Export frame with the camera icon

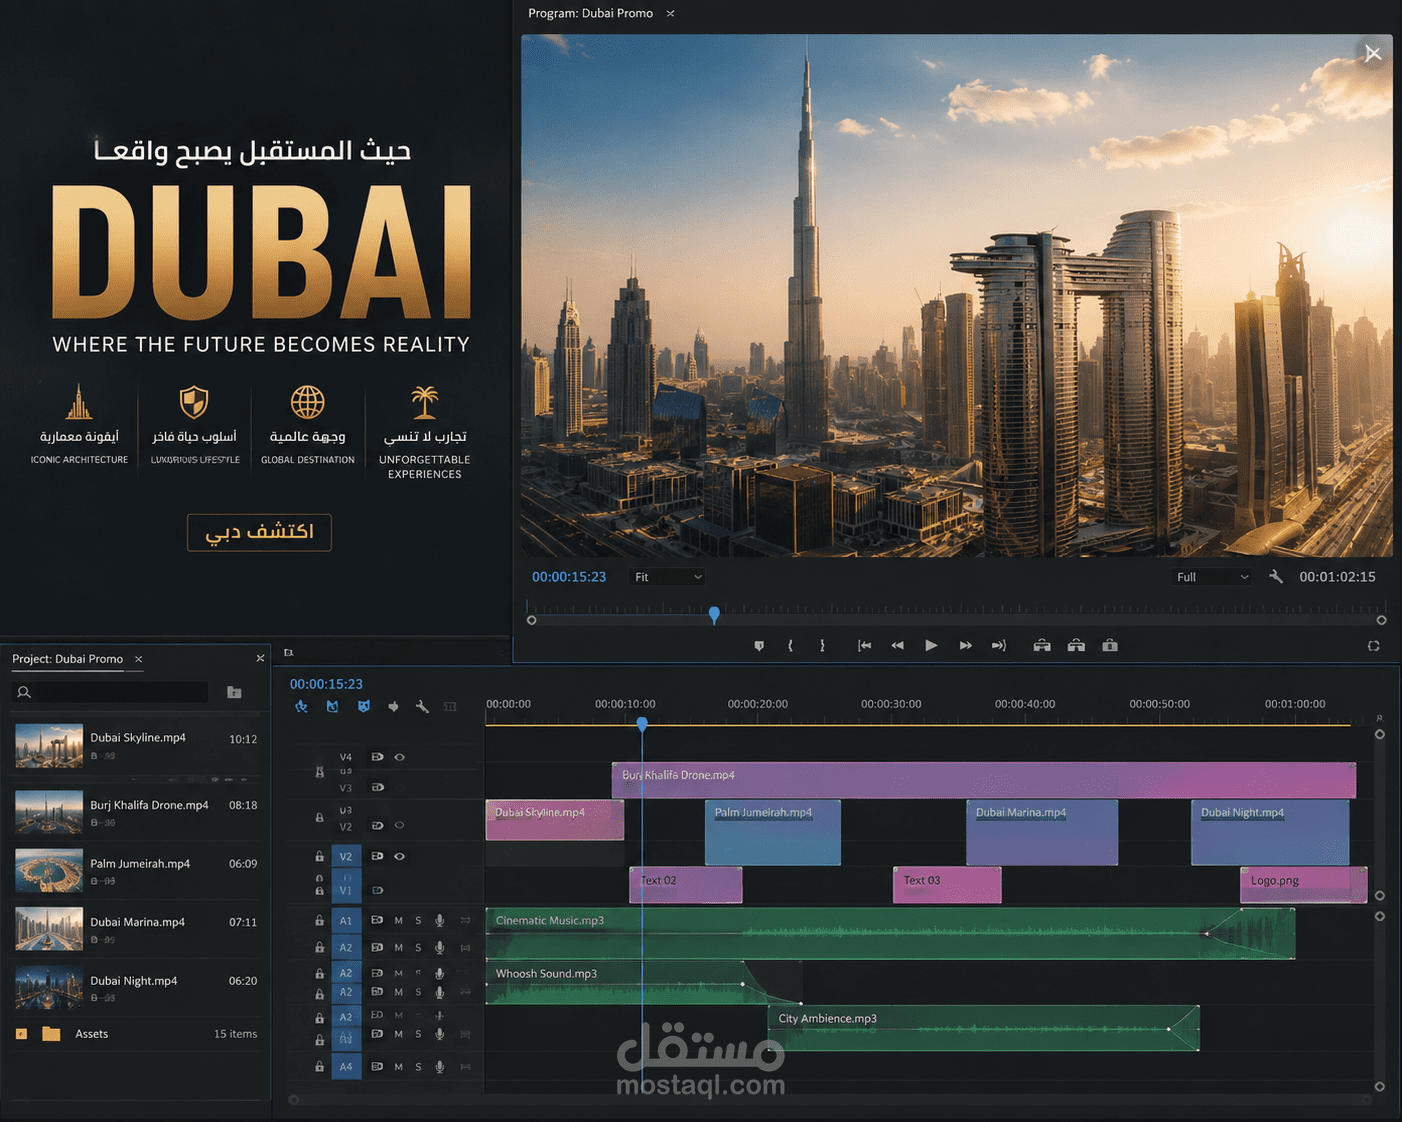(x=1110, y=646)
